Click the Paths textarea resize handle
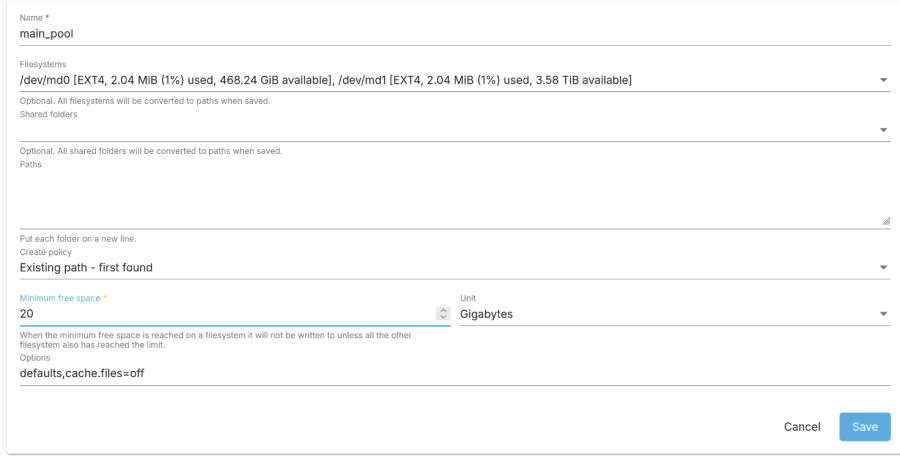Viewport: 900px width, 456px height. tap(886, 221)
